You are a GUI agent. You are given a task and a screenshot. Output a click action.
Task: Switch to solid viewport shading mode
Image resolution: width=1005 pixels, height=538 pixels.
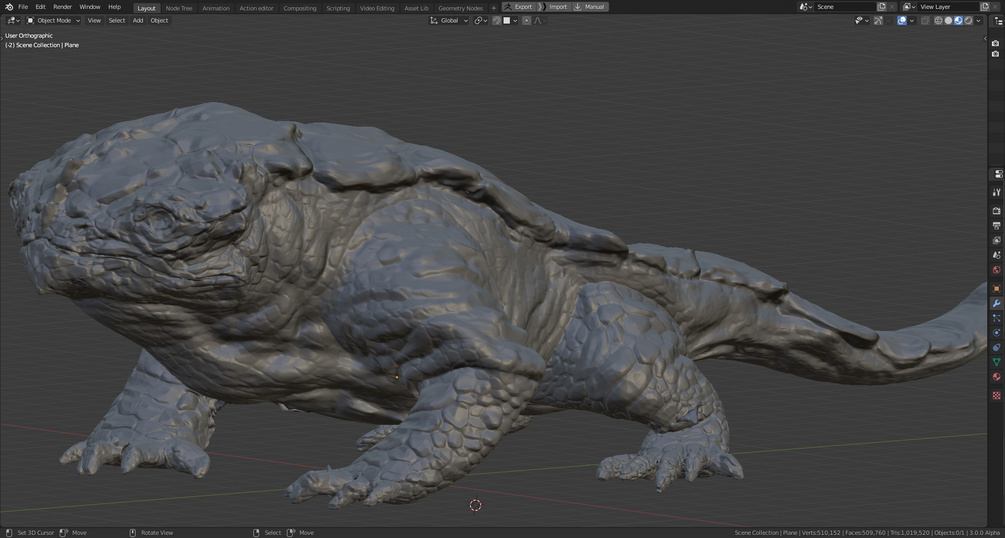[x=948, y=20]
